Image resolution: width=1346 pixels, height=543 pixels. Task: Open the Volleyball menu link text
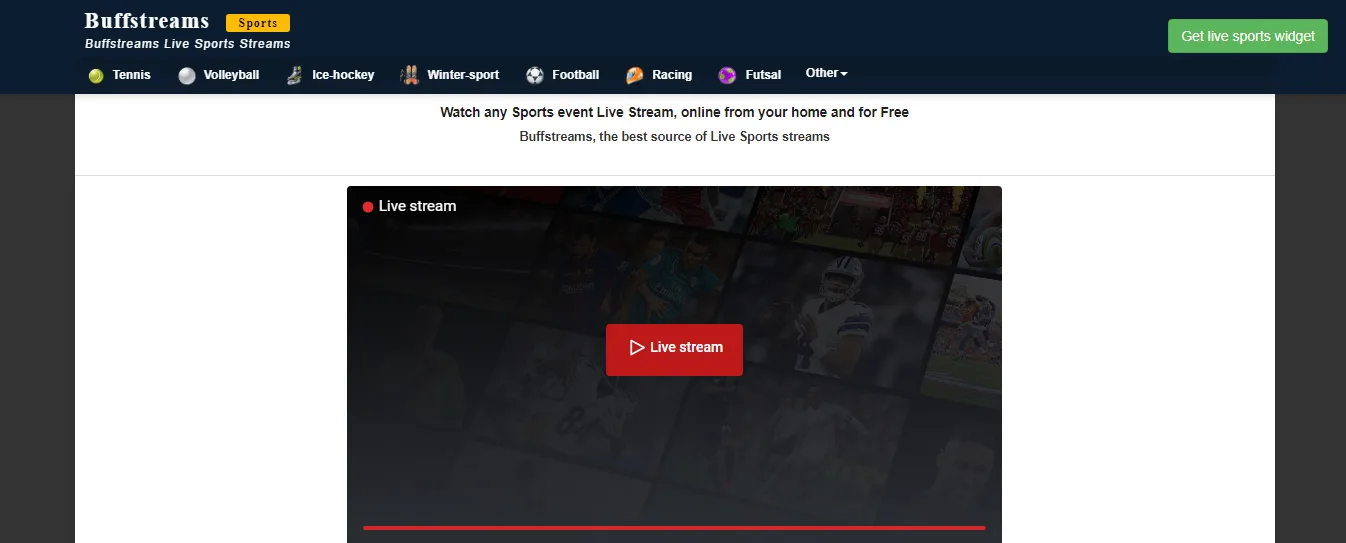[231, 75]
